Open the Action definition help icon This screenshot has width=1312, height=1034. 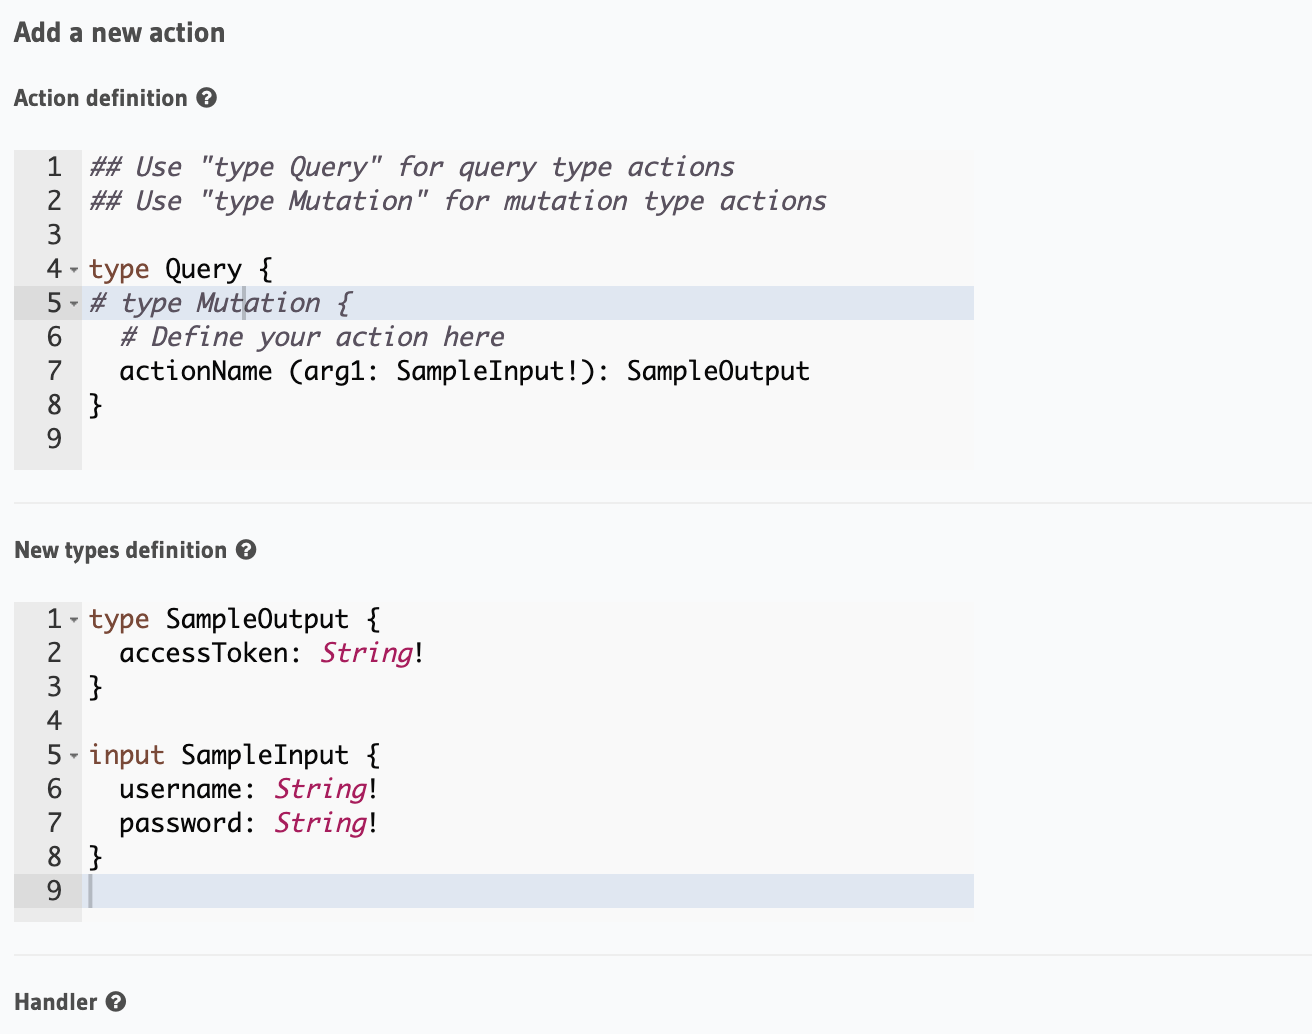[x=206, y=97]
